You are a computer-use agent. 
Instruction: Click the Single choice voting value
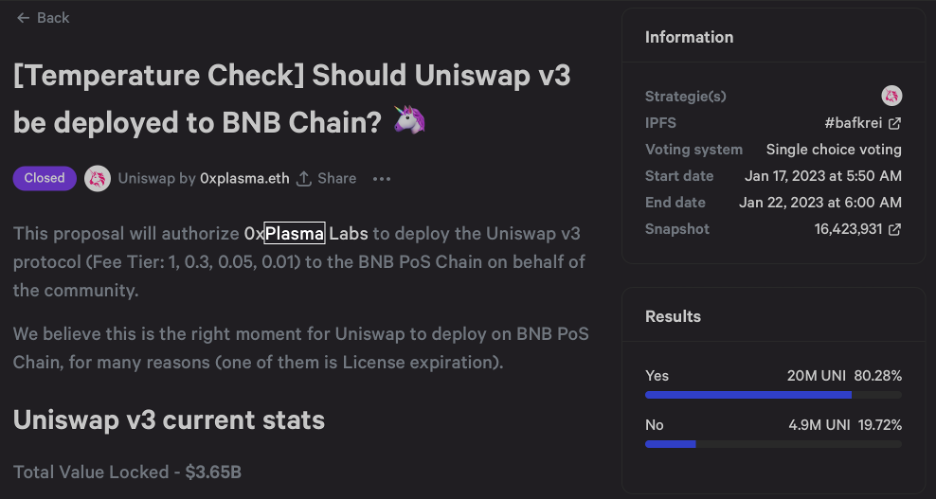[833, 149]
